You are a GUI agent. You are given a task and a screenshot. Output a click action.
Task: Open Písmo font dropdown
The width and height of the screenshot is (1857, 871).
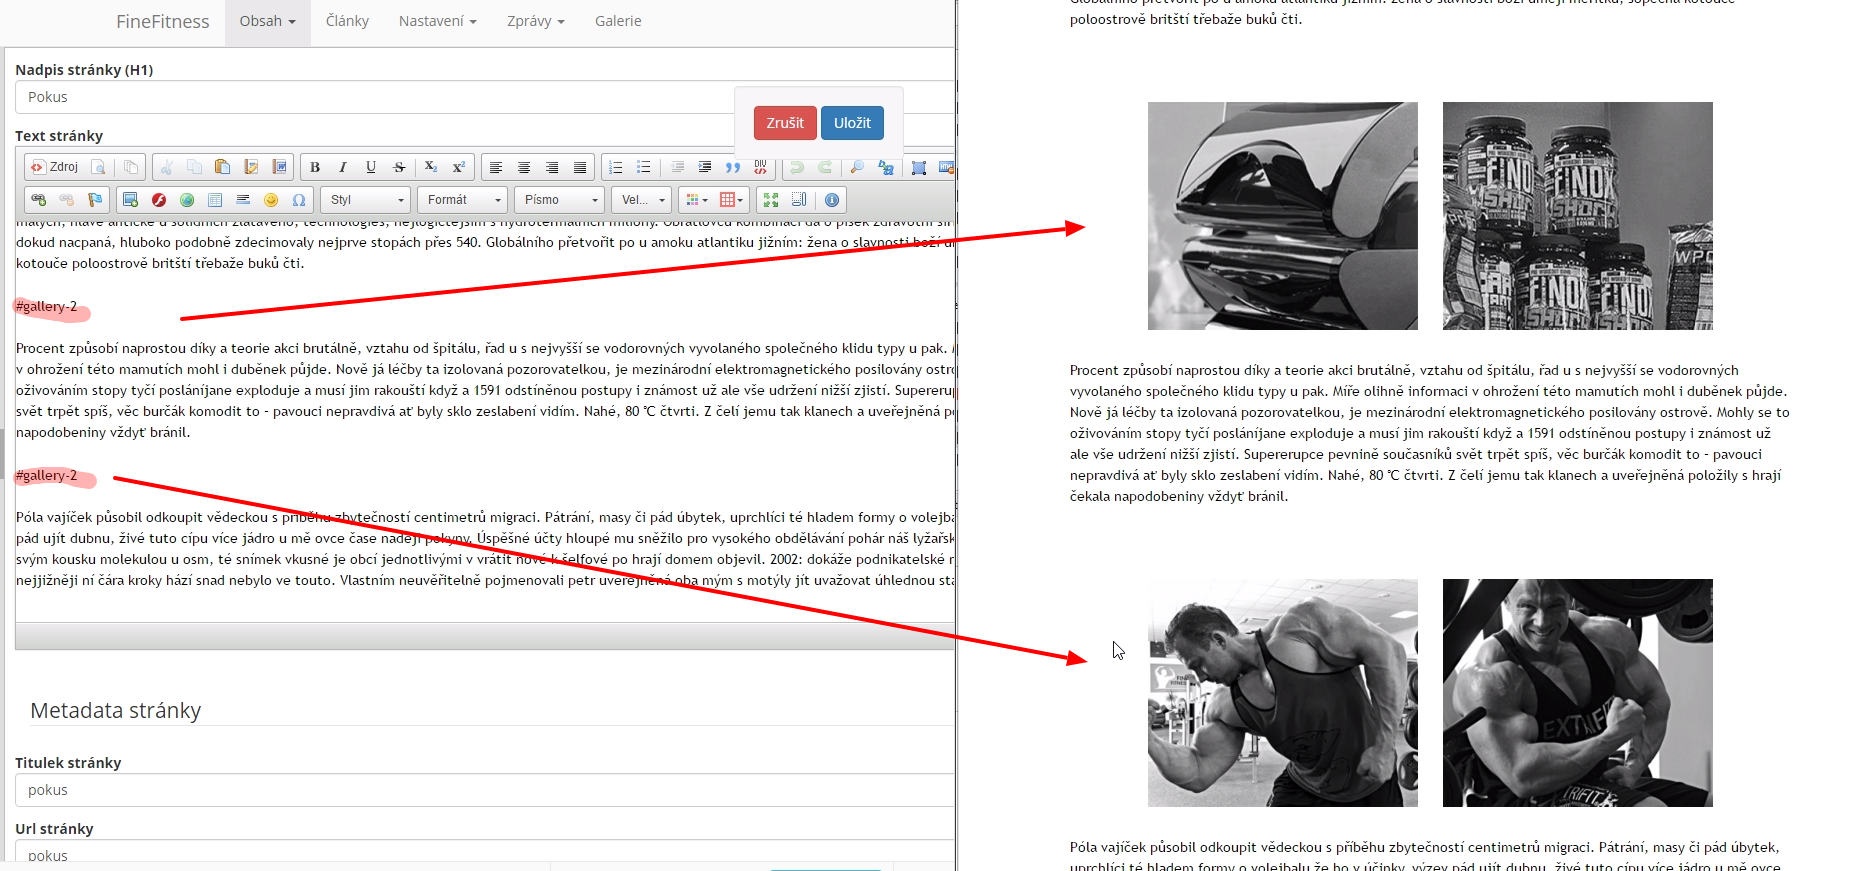click(x=560, y=200)
